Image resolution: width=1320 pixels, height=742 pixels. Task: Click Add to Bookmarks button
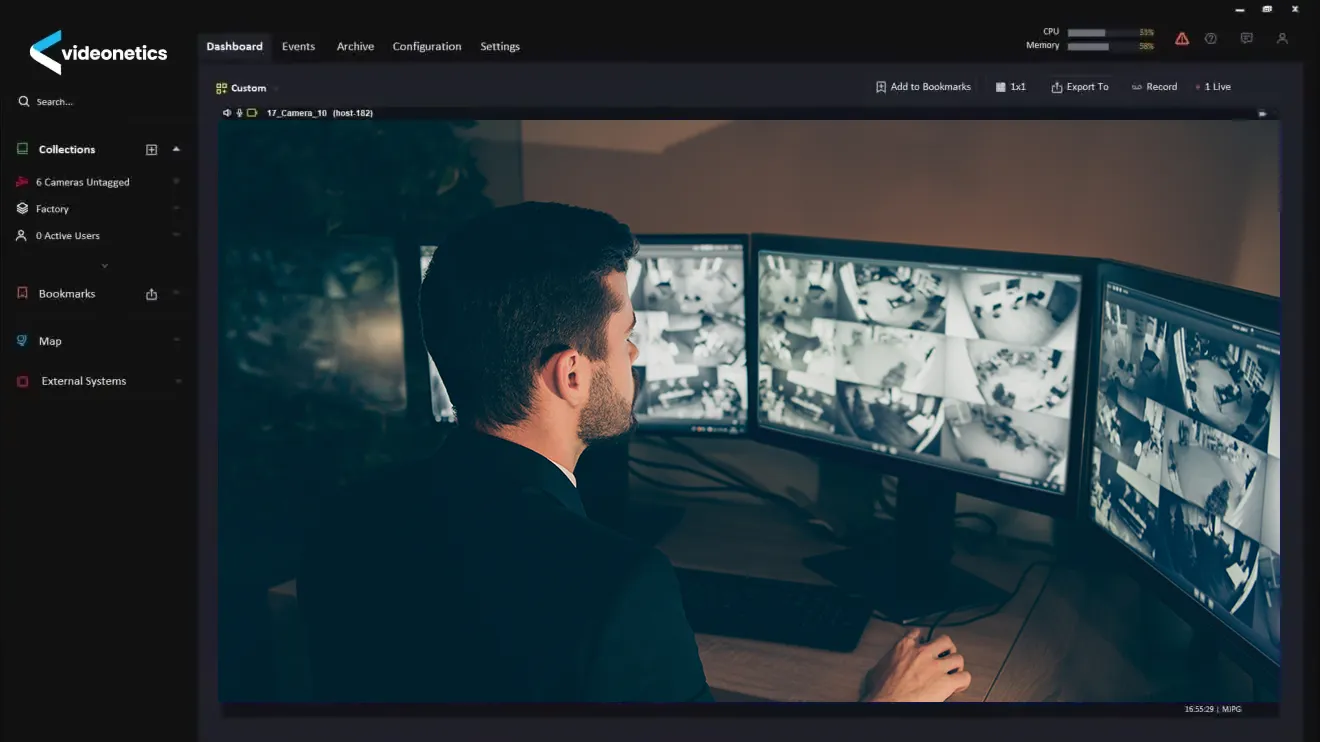923,87
